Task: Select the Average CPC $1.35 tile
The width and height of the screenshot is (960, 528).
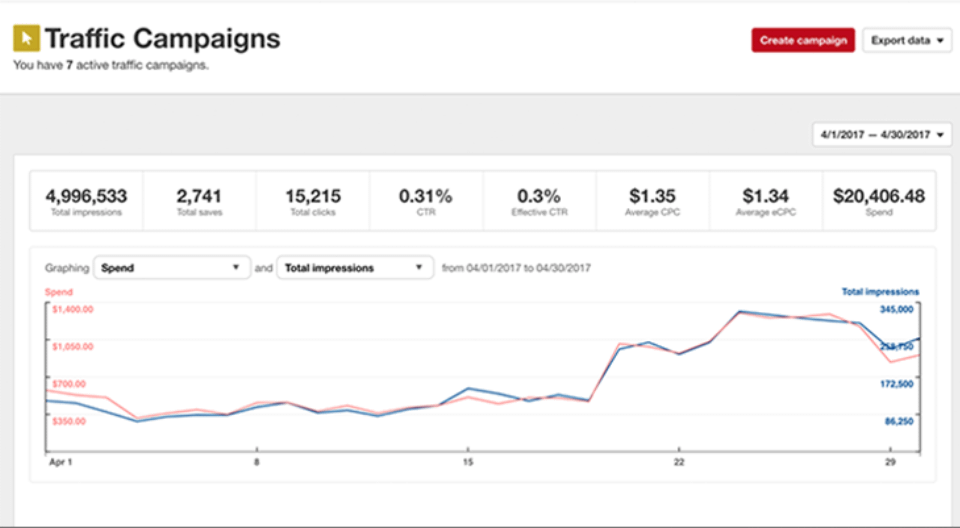Action: click(653, 201)
